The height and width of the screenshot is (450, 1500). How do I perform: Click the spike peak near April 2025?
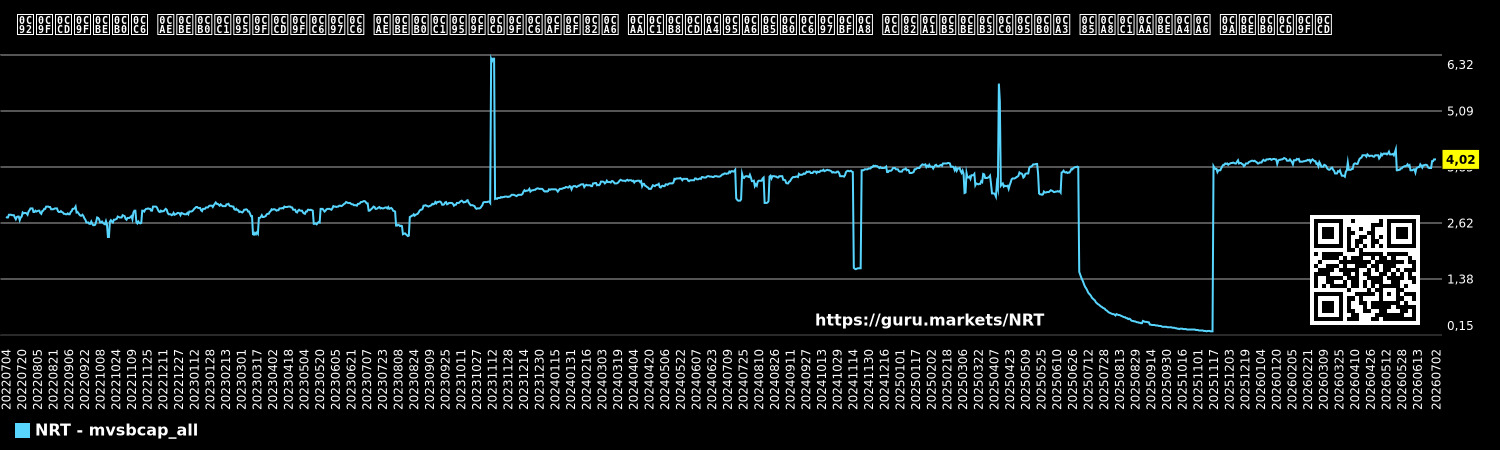pos(999,85)
